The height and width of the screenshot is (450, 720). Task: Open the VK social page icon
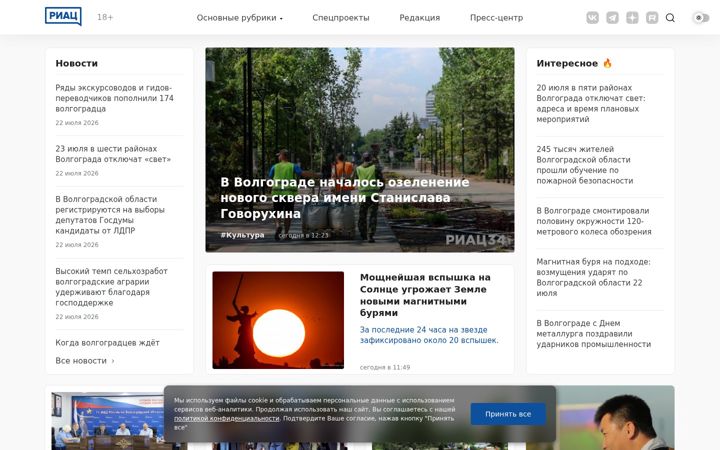(592, 17)
